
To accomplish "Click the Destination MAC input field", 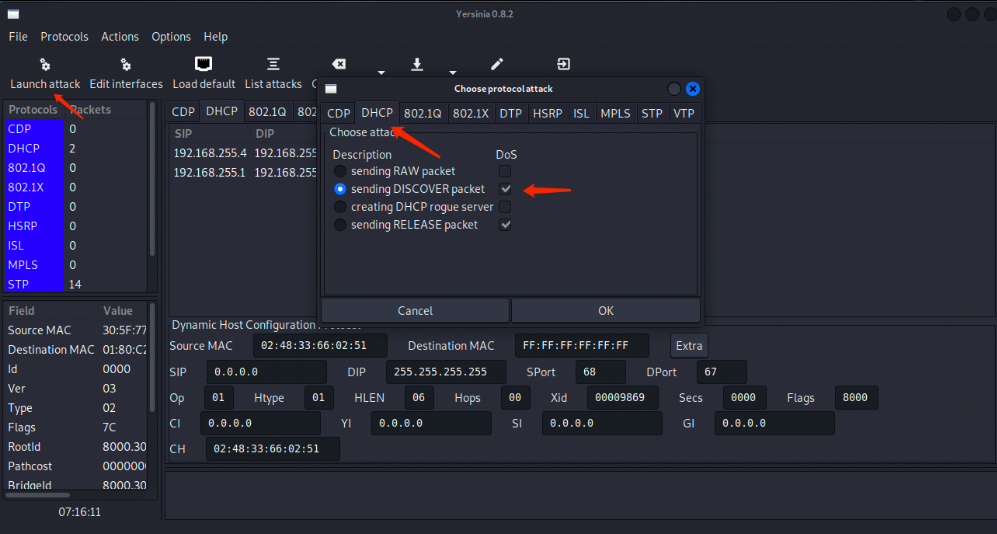I will coord(582,346).
